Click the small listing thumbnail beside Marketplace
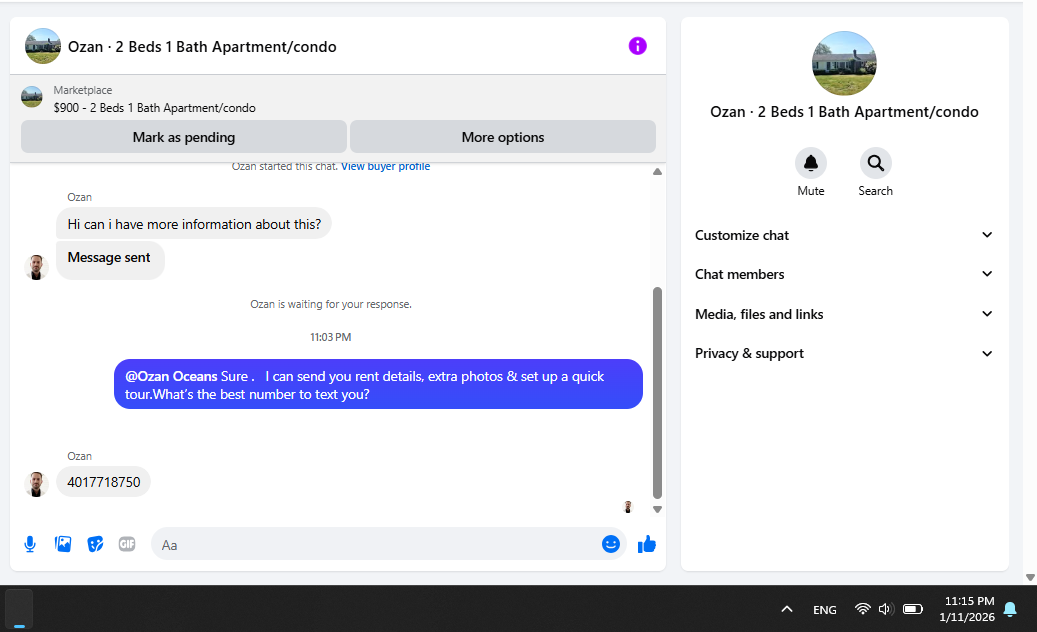The width and height of the screenshot is (1037, 632). coord(32,97)
